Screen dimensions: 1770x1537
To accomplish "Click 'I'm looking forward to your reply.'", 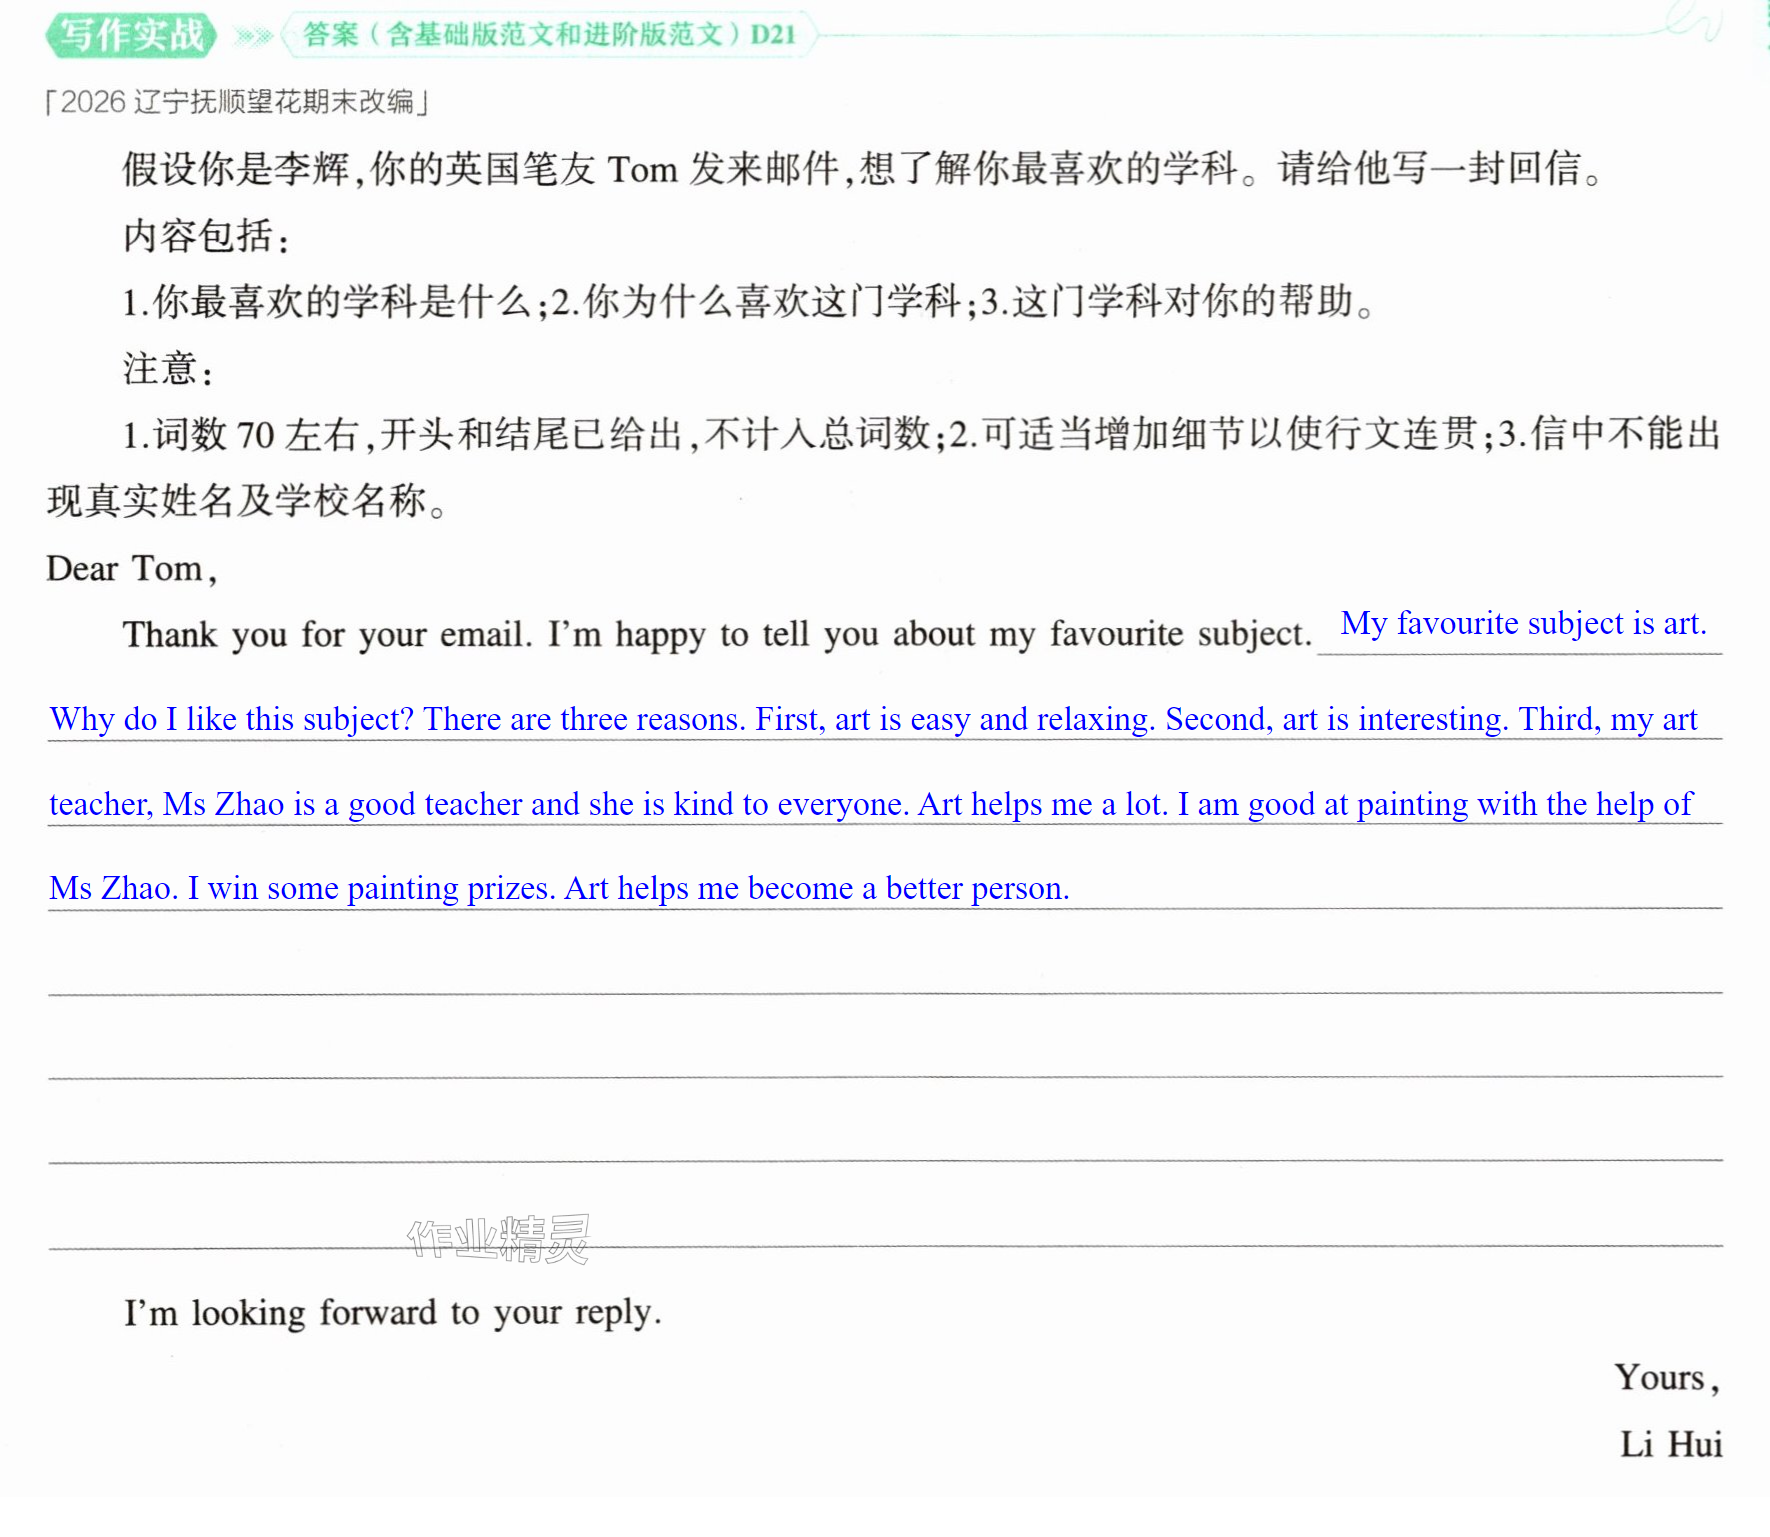I will 392,1313.
